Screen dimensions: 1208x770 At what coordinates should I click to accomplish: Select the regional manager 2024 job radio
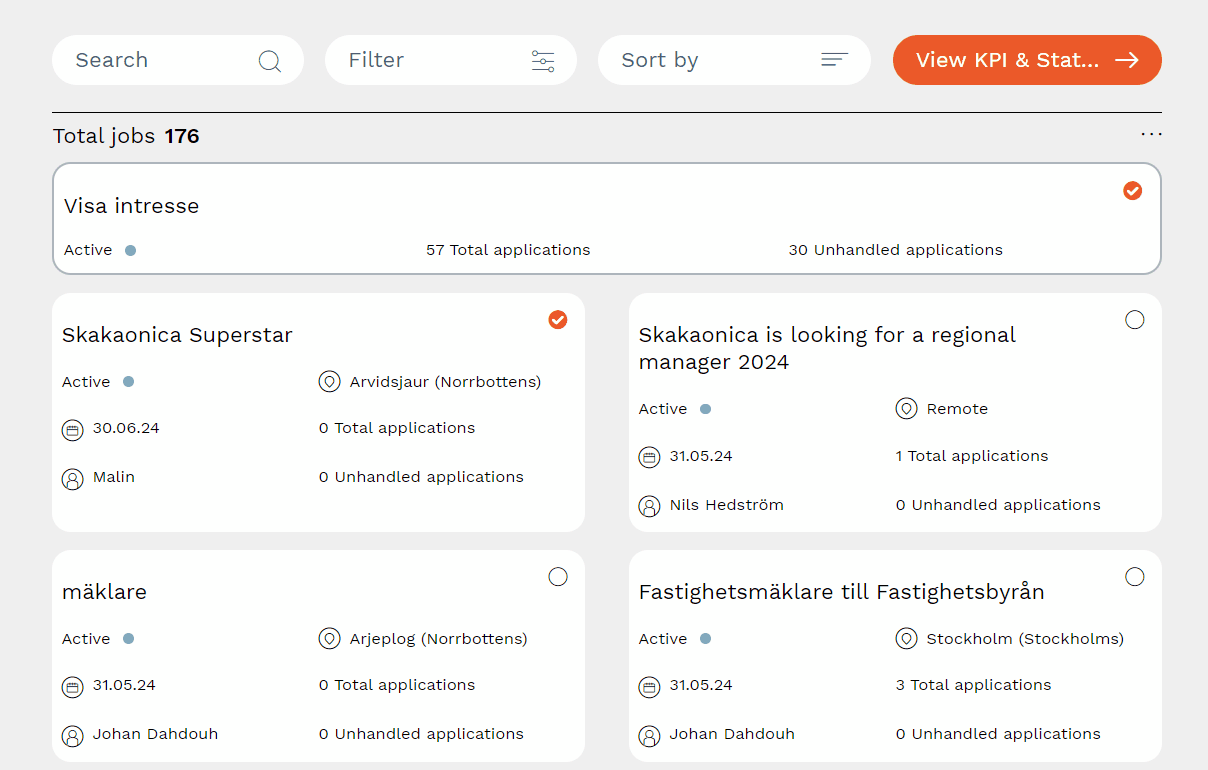click(x=1134, y=319)
